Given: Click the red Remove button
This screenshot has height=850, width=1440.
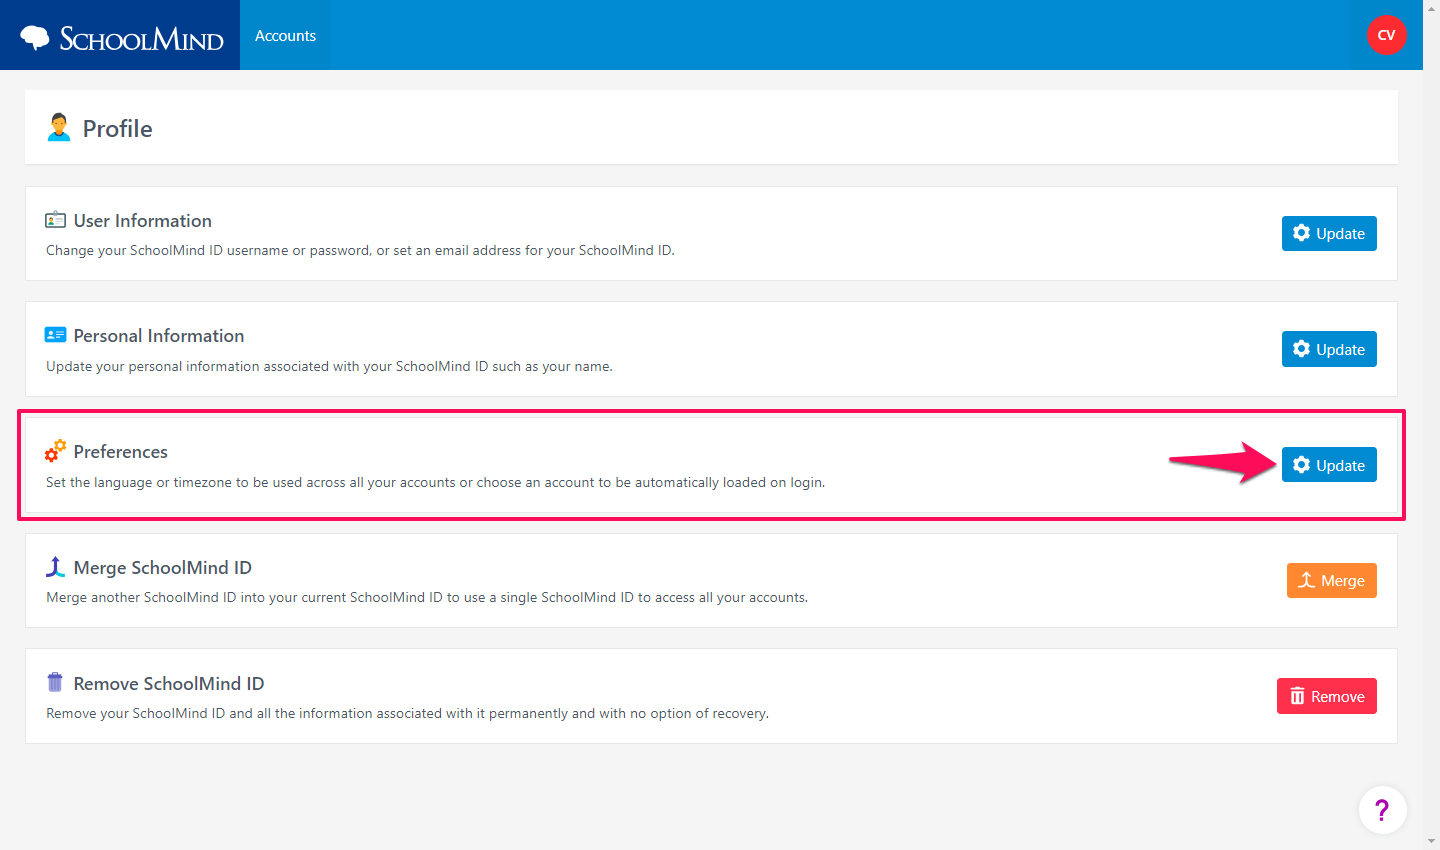Looking at the screenshot, I should click(x=1326, y=696).
